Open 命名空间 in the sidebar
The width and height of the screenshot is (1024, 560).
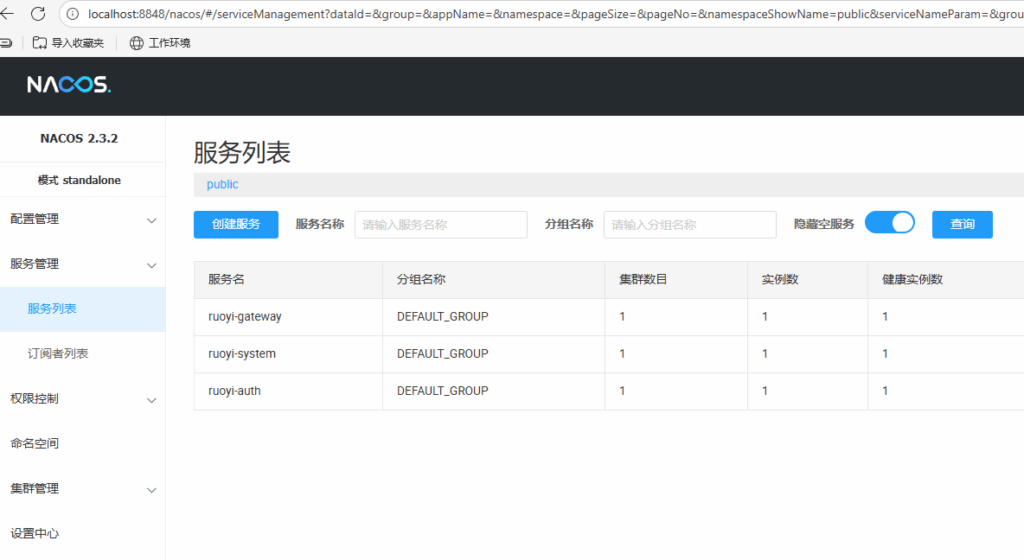click(34, 443)
